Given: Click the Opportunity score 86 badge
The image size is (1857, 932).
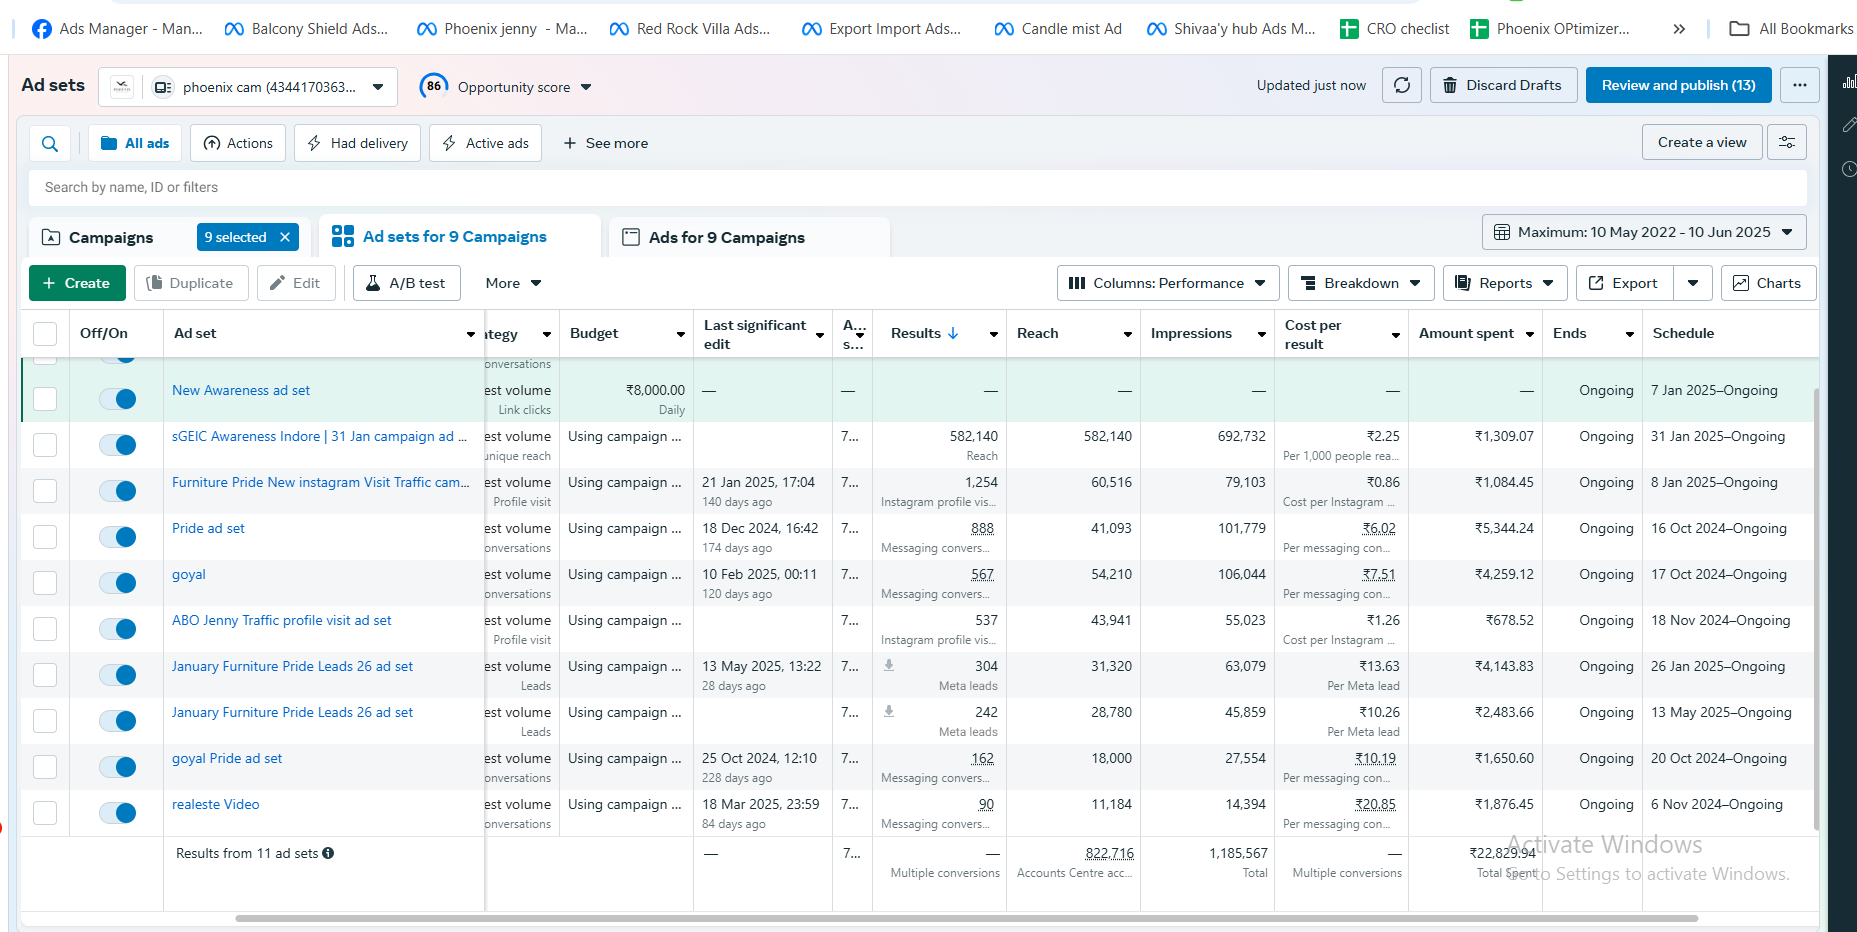Looking at the screenshot, I should coord(434,86).
